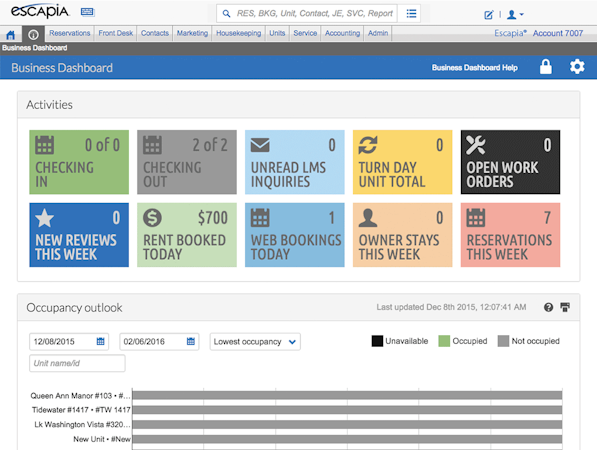Open the Reservations This Week tile

tap(510, 235)
